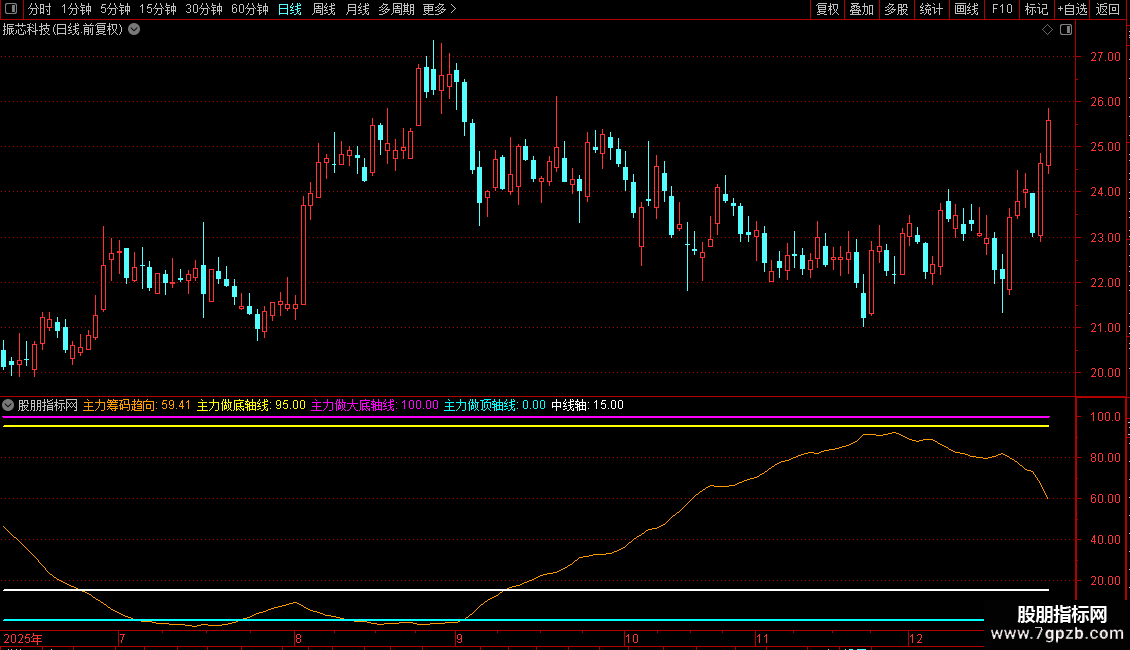Click the 中线轴: 15.00 label
The width and height of the screenshot is (1130, 650).
(587, 405)
